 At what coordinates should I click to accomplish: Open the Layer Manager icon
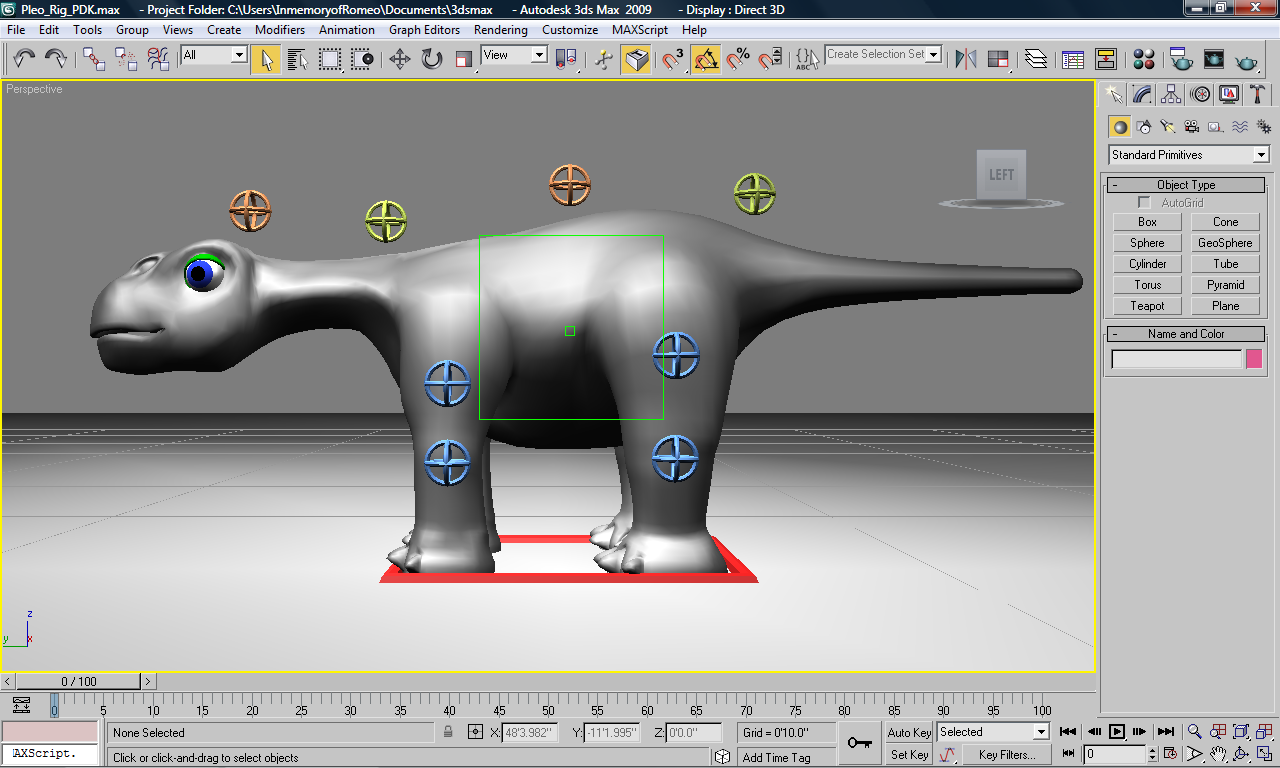tap(1036, 60)
